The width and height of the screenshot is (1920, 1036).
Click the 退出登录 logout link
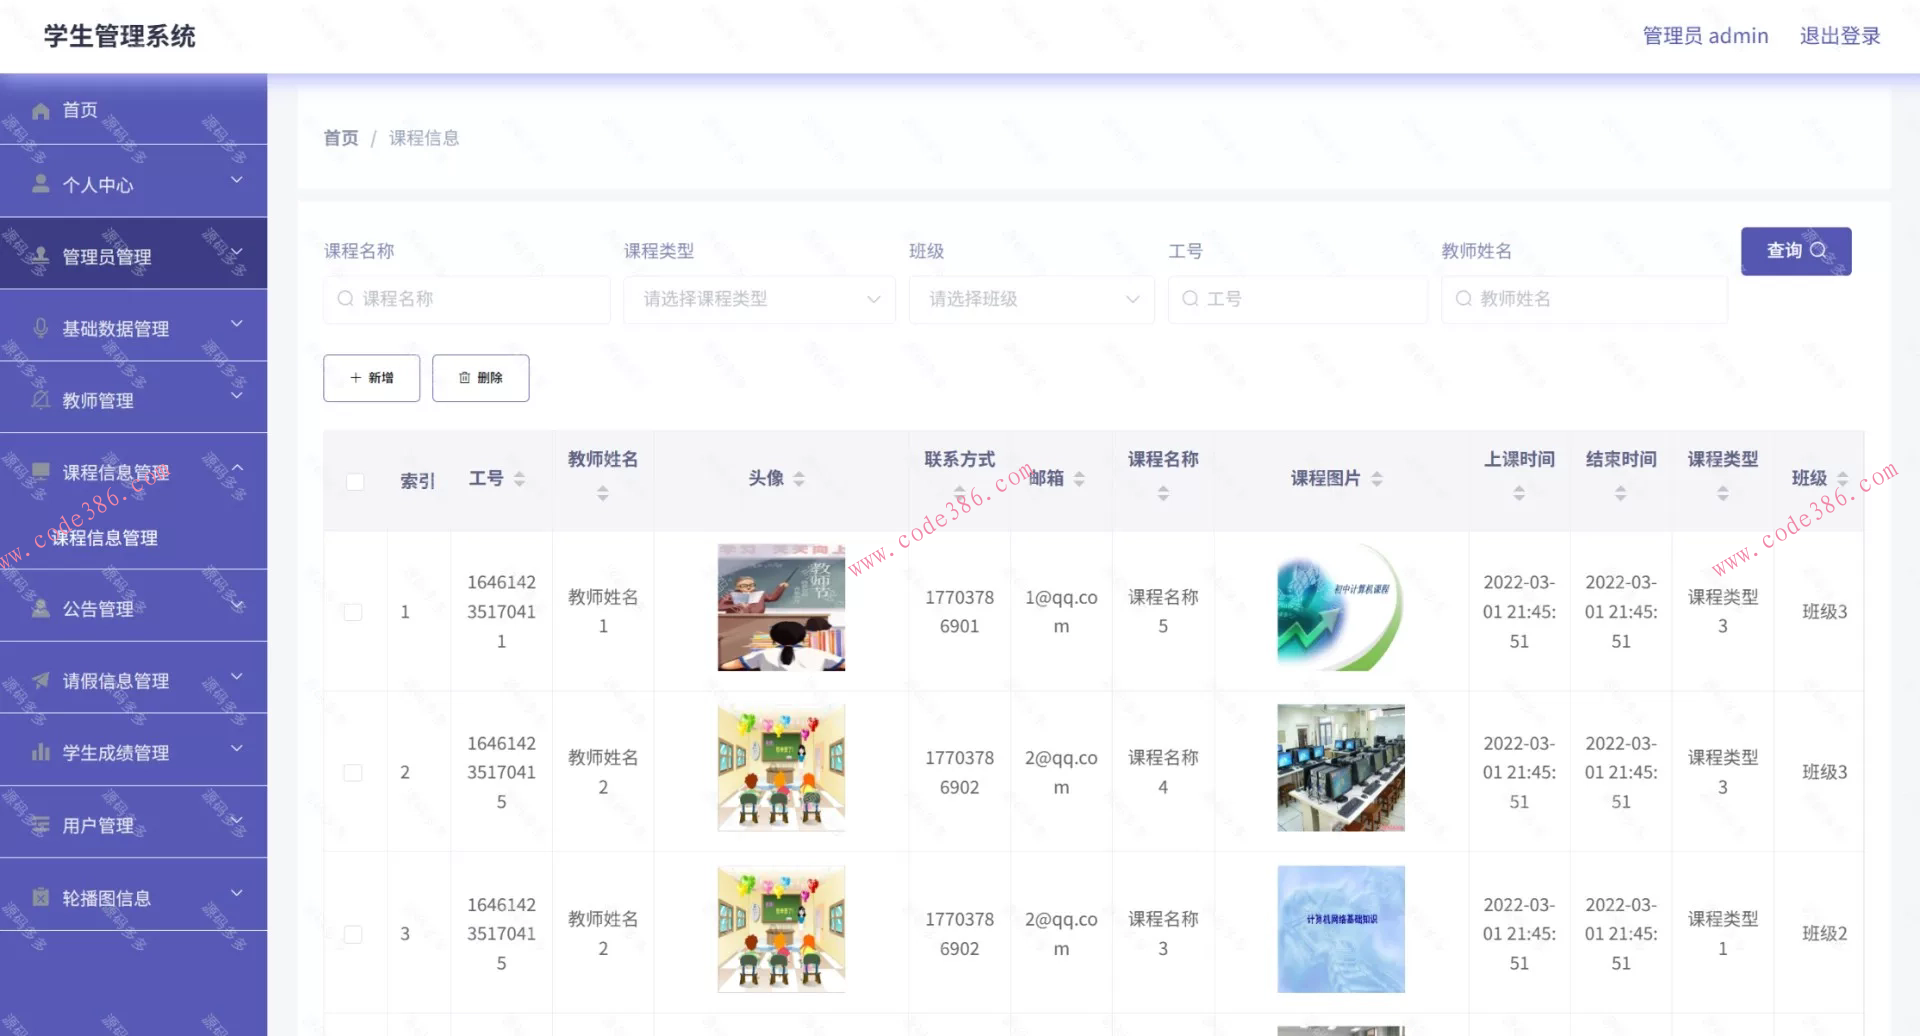click(1840, 35)
